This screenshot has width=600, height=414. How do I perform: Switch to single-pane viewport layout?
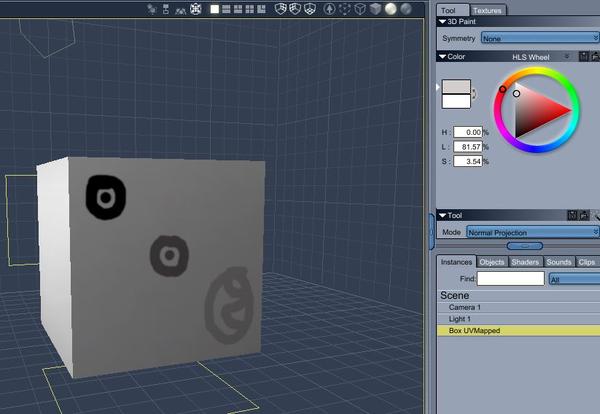tap(215, 9)
